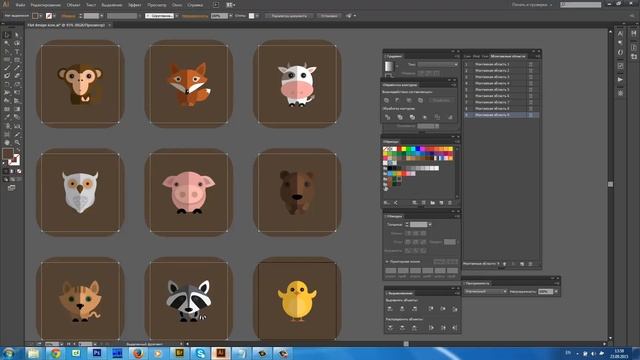Open stroke weight dropdown in Stroke panel

click(430, 224)
